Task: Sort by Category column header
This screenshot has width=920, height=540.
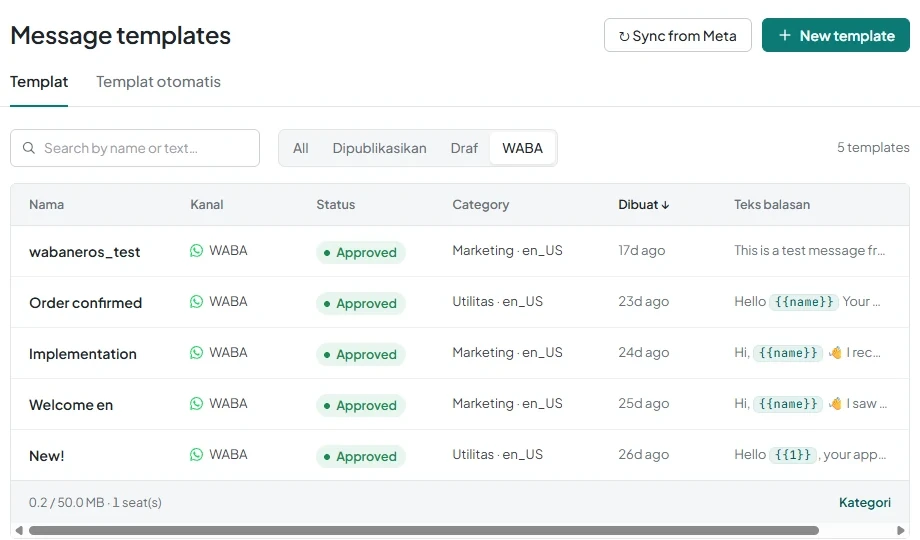Action: click(x=481, y=204)
